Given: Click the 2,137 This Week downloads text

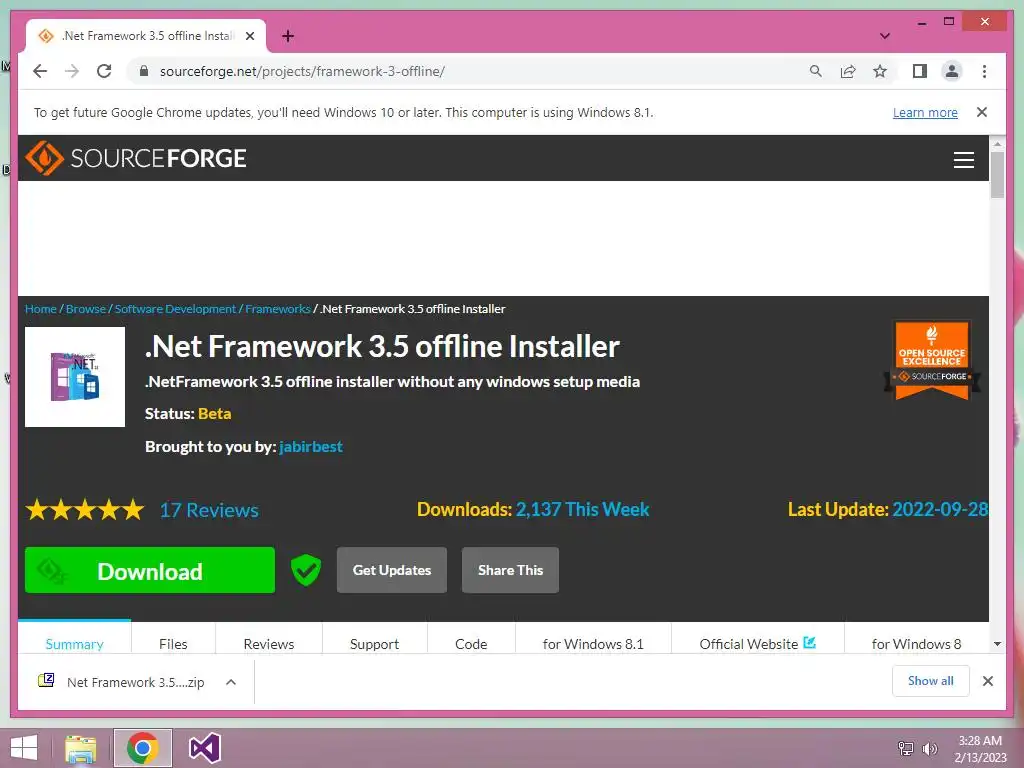Looking at the screenshot, I should pos(583,509).
